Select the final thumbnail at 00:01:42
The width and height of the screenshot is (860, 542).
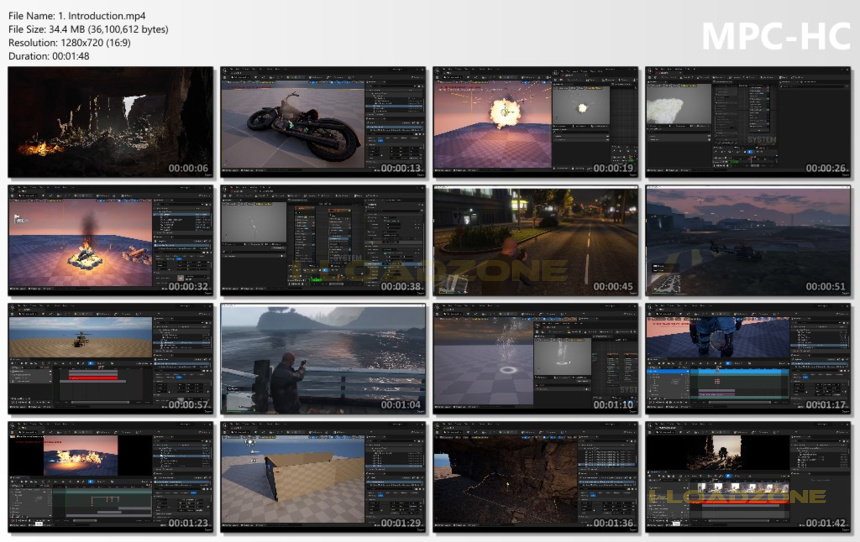[748, 477]
